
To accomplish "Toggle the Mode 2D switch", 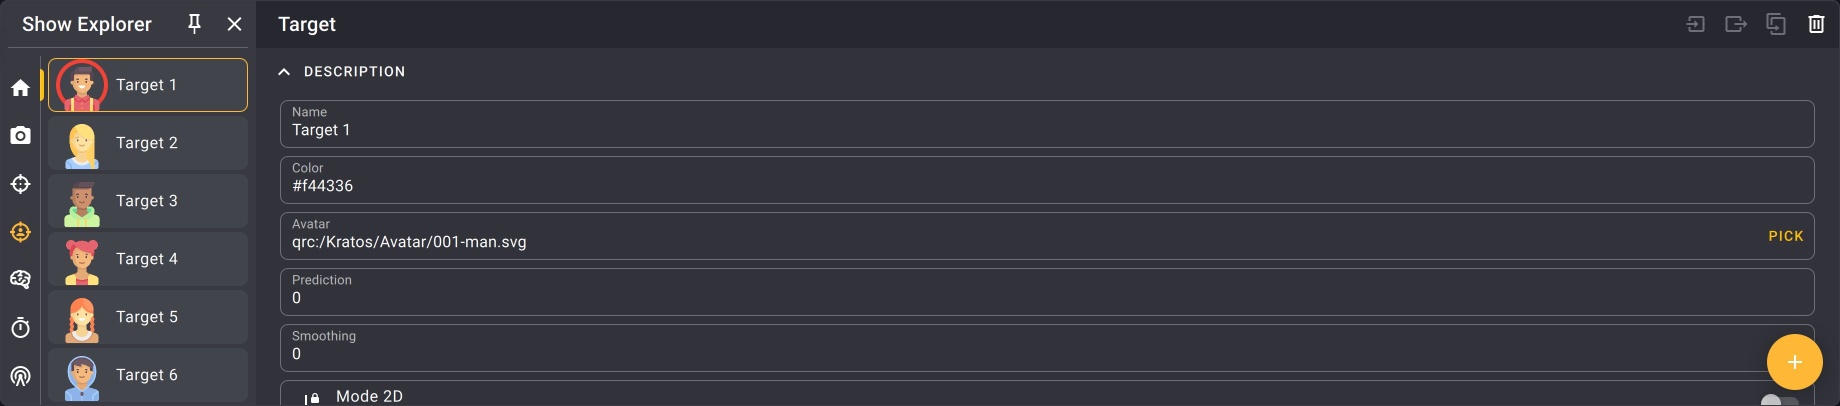I will click(1779, 400).
